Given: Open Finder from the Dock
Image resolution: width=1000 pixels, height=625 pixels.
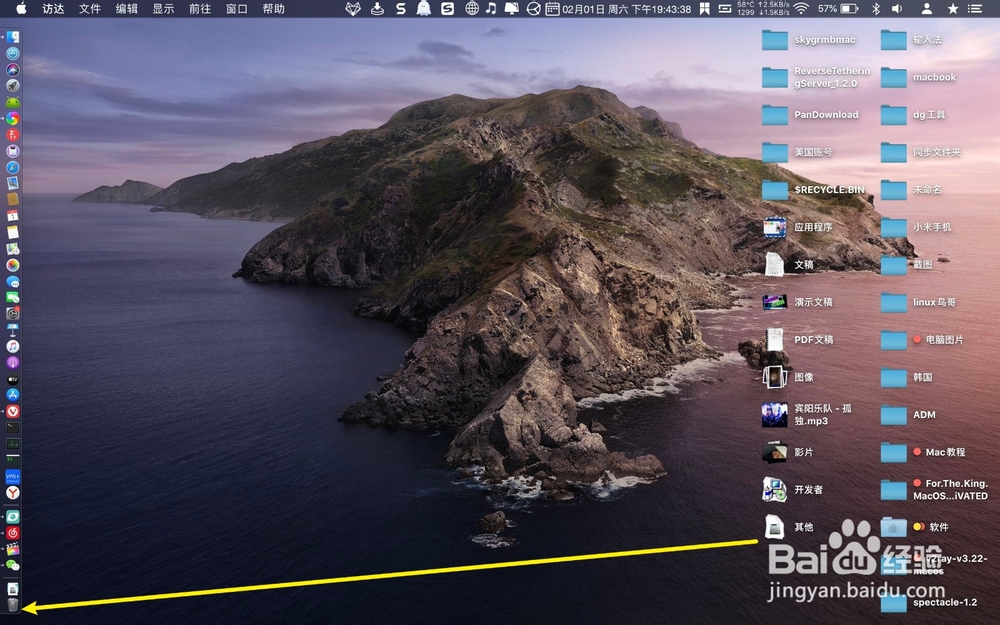Looking at the screenshot, I should (x=13, y=38).
